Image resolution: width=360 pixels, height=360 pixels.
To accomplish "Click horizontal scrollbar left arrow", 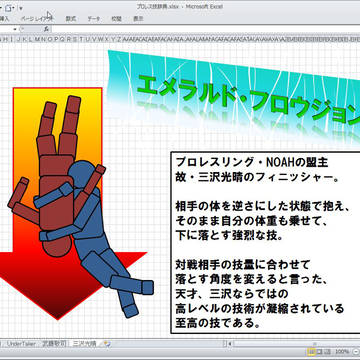I will click(229, 344).
